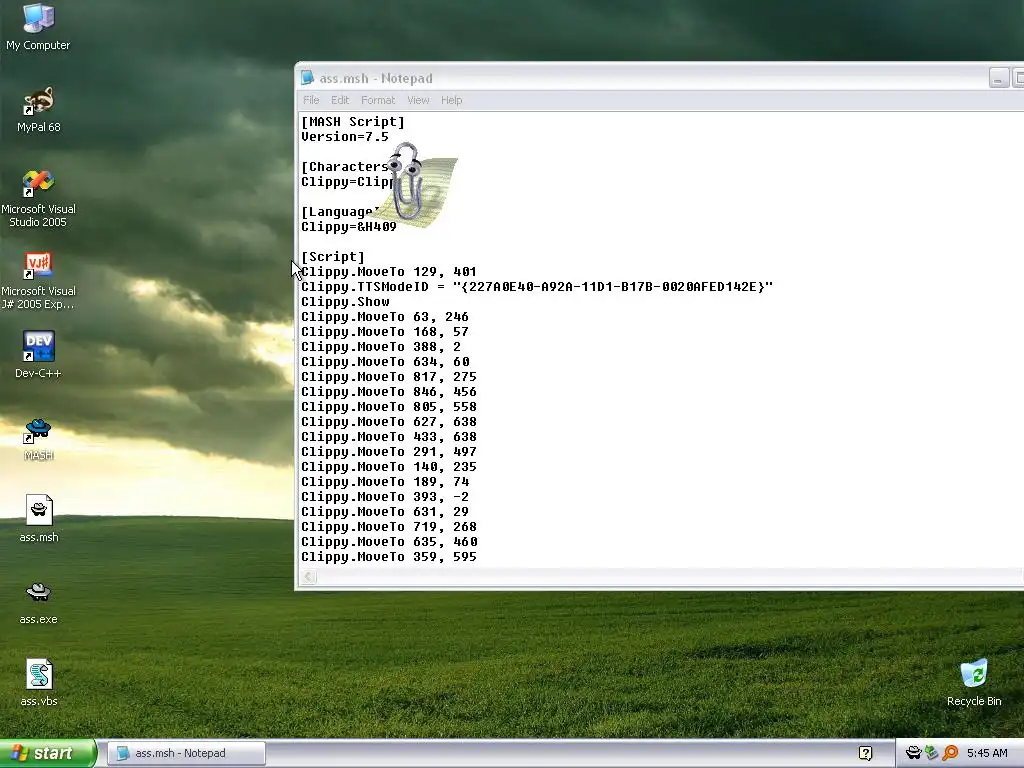
Task: Click the green tray icon beside the clock
Action: point(931,753)
